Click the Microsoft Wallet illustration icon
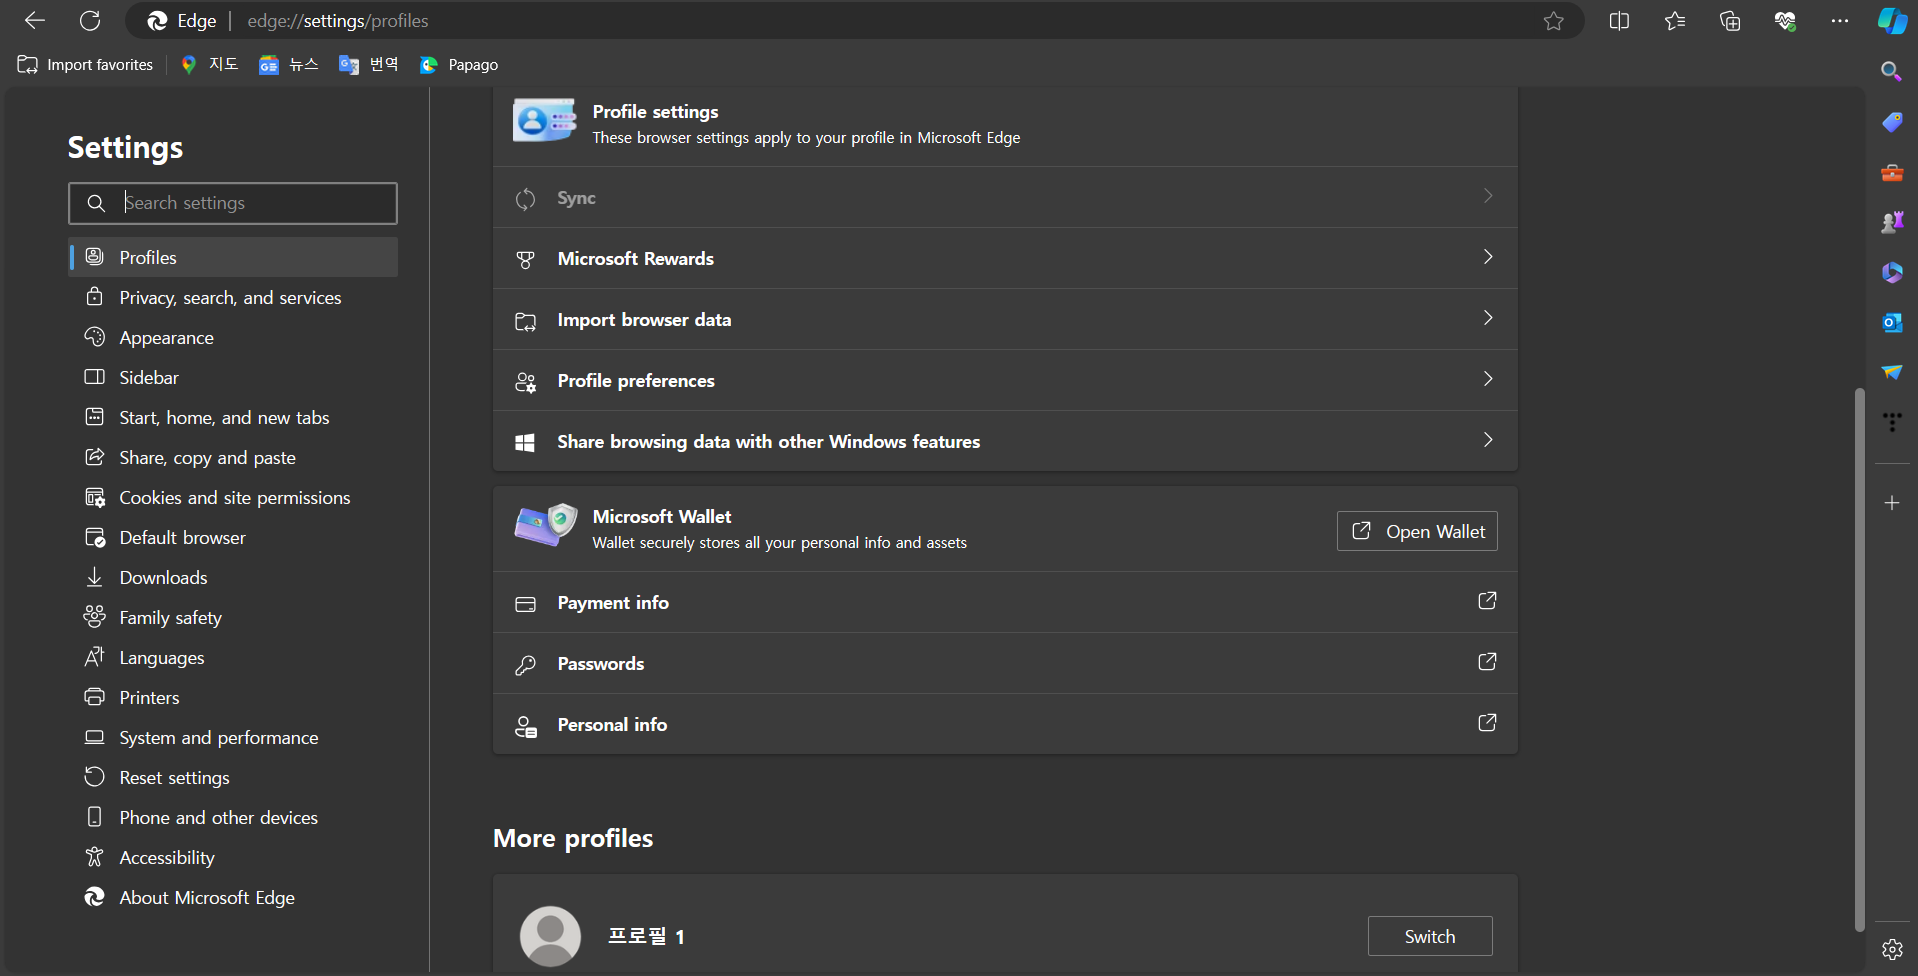 click(x=545, y=524)
